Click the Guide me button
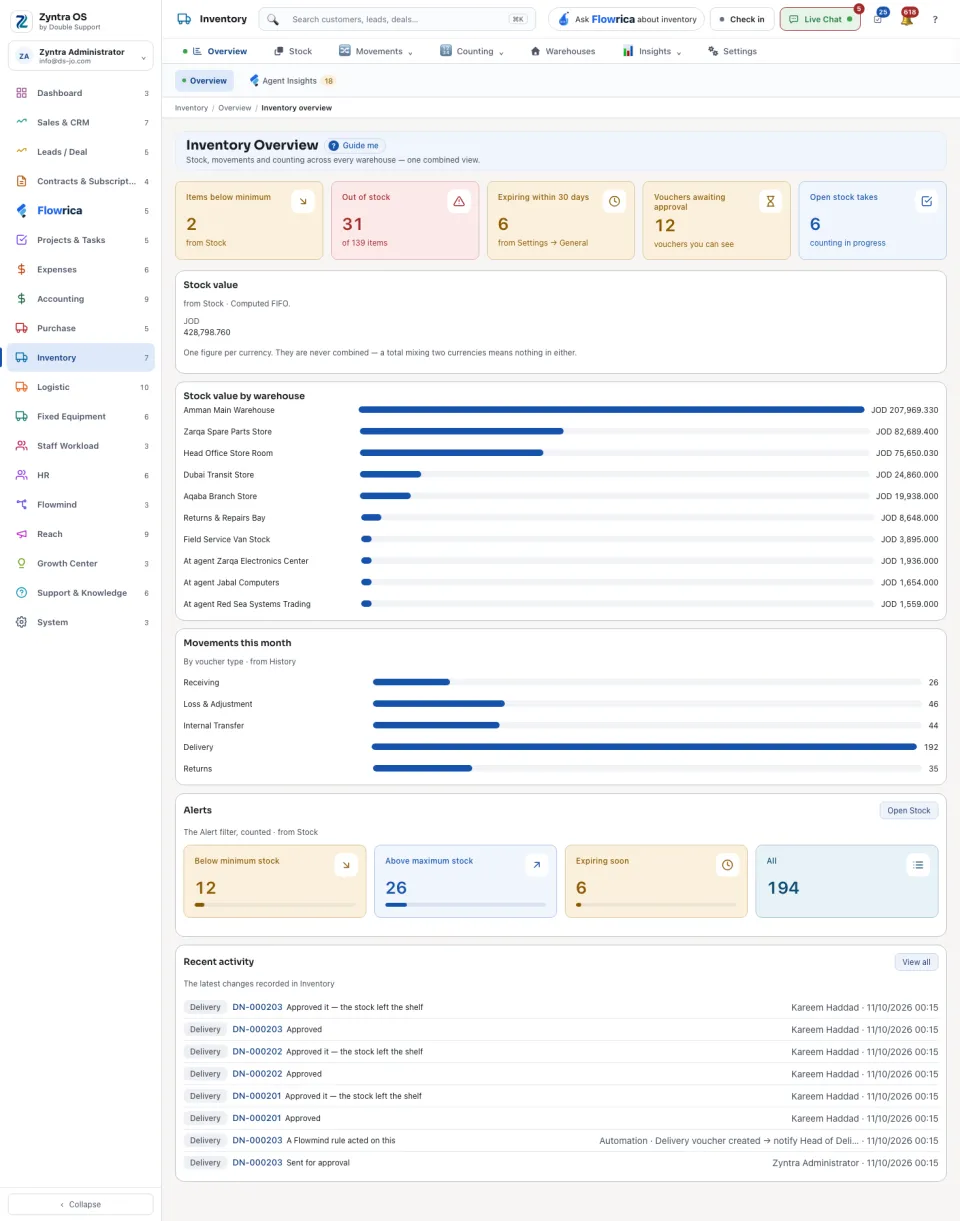 (355, 146)
